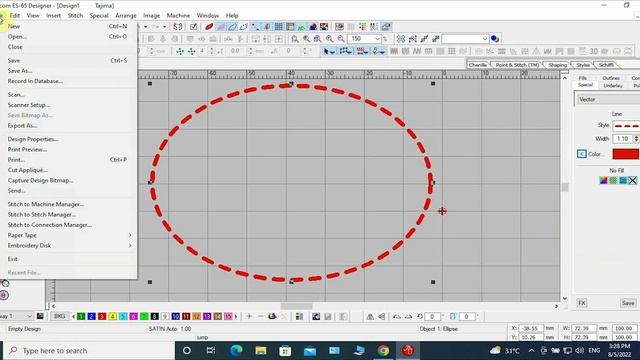Open the colorway dropdown at bottom left

(29, 316)
